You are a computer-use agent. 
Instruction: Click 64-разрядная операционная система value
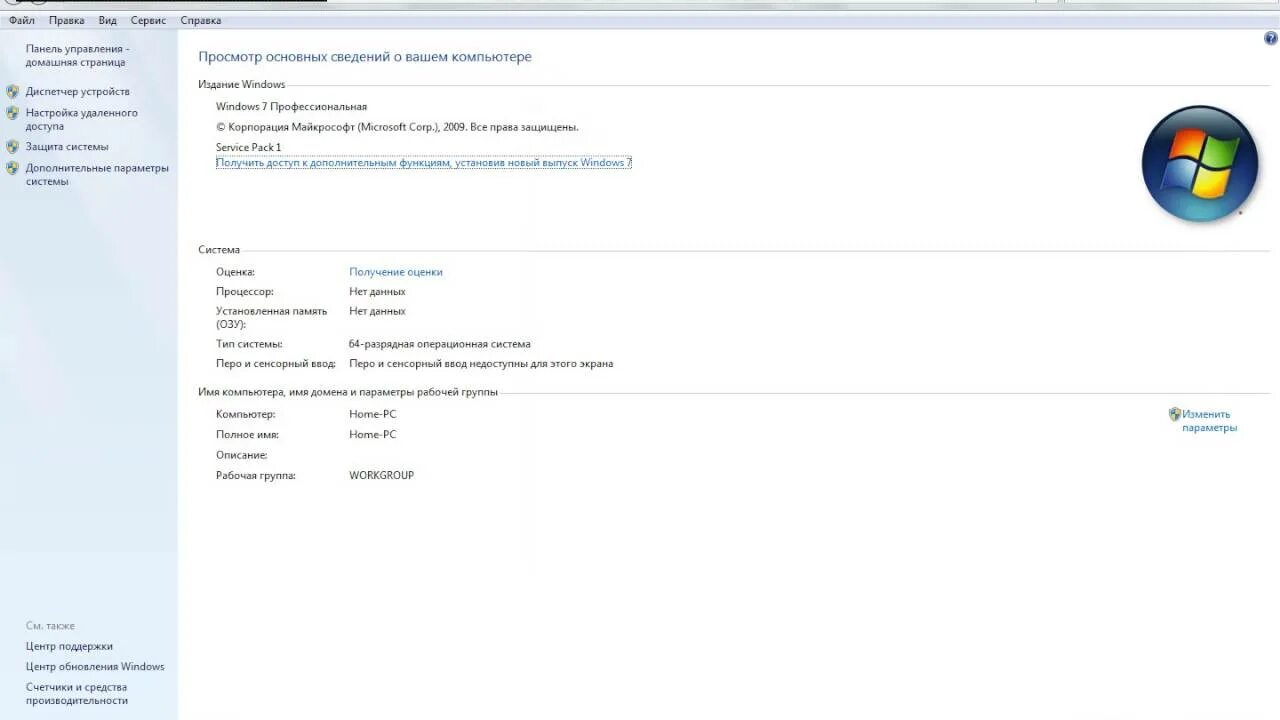440,344
